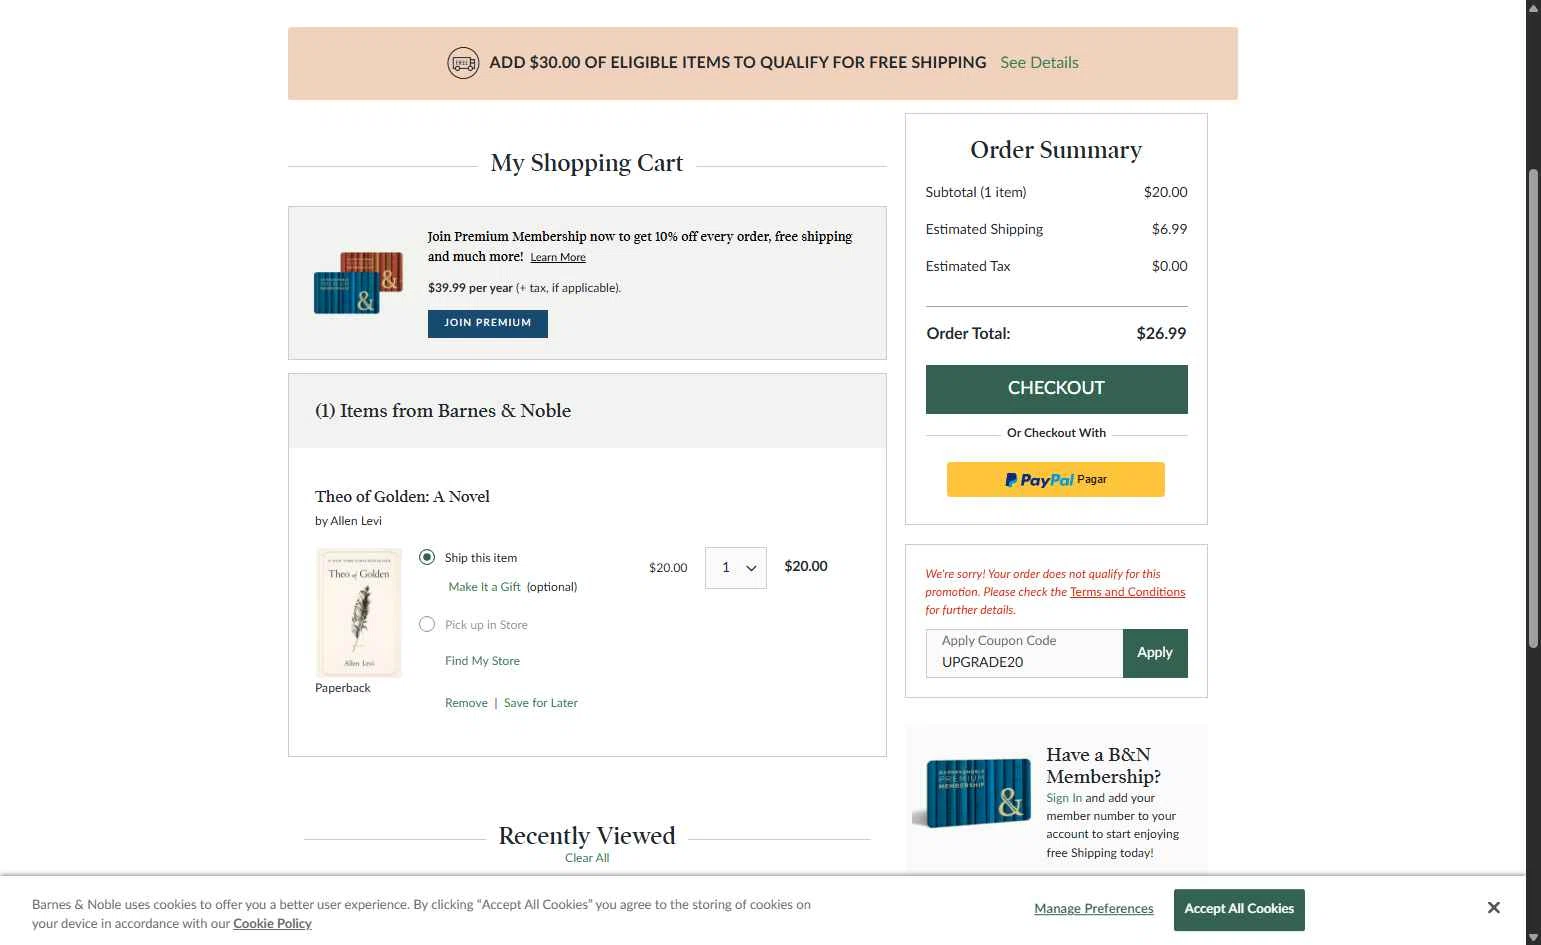Screen dimensions: 1541x945
Task: Accept all cookies
Action: coord(1238,909)
